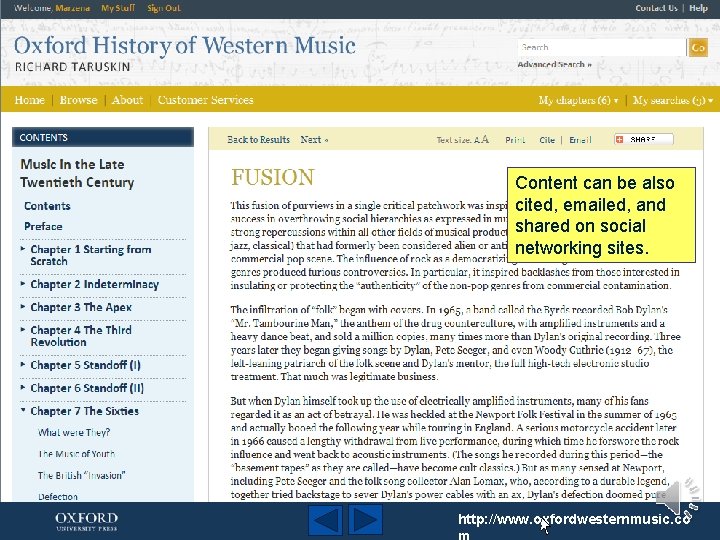Expand Chapter 2 Indeterminacy arrow
The width and height of the screenshot is (720, 540).
click(x=23, y=284)
